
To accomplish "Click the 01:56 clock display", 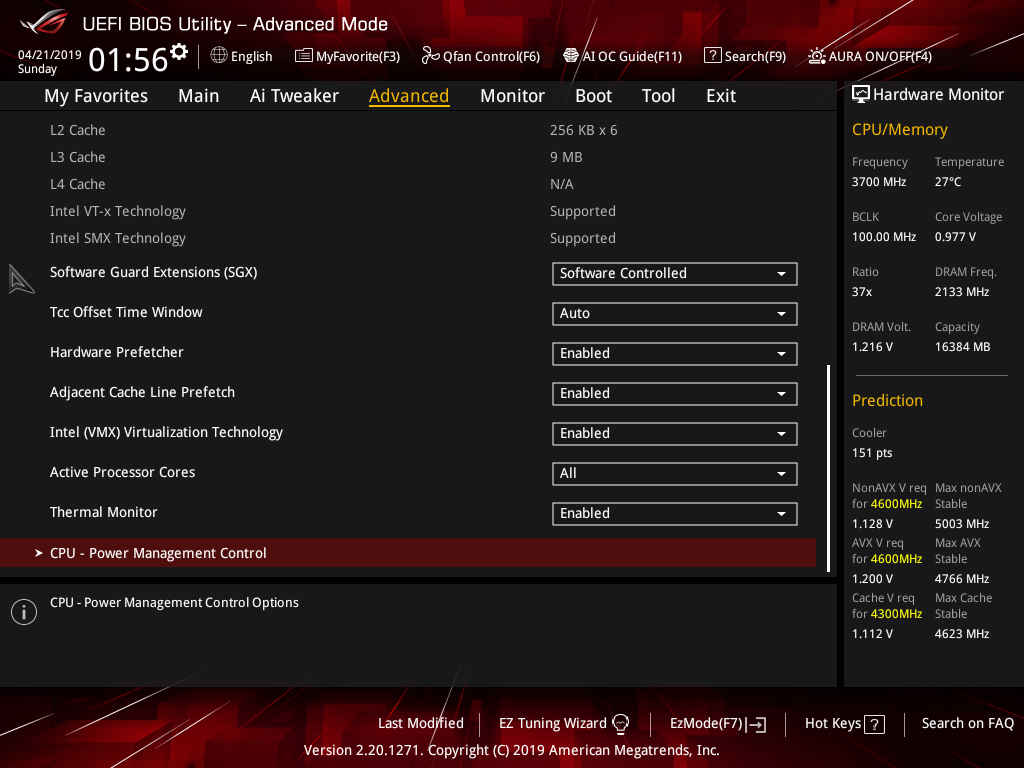I will 128,59.
